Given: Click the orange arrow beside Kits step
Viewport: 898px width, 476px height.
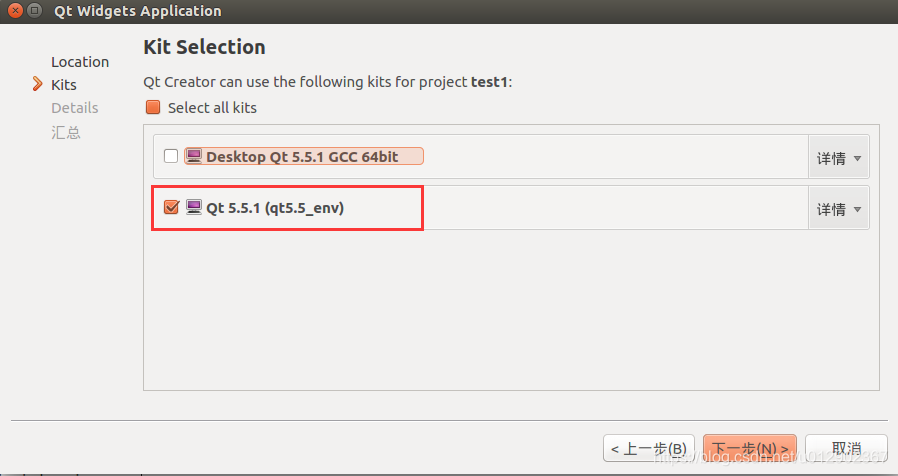Looking at the screenshot, I should pyautogui.click(x=38, y=85).
